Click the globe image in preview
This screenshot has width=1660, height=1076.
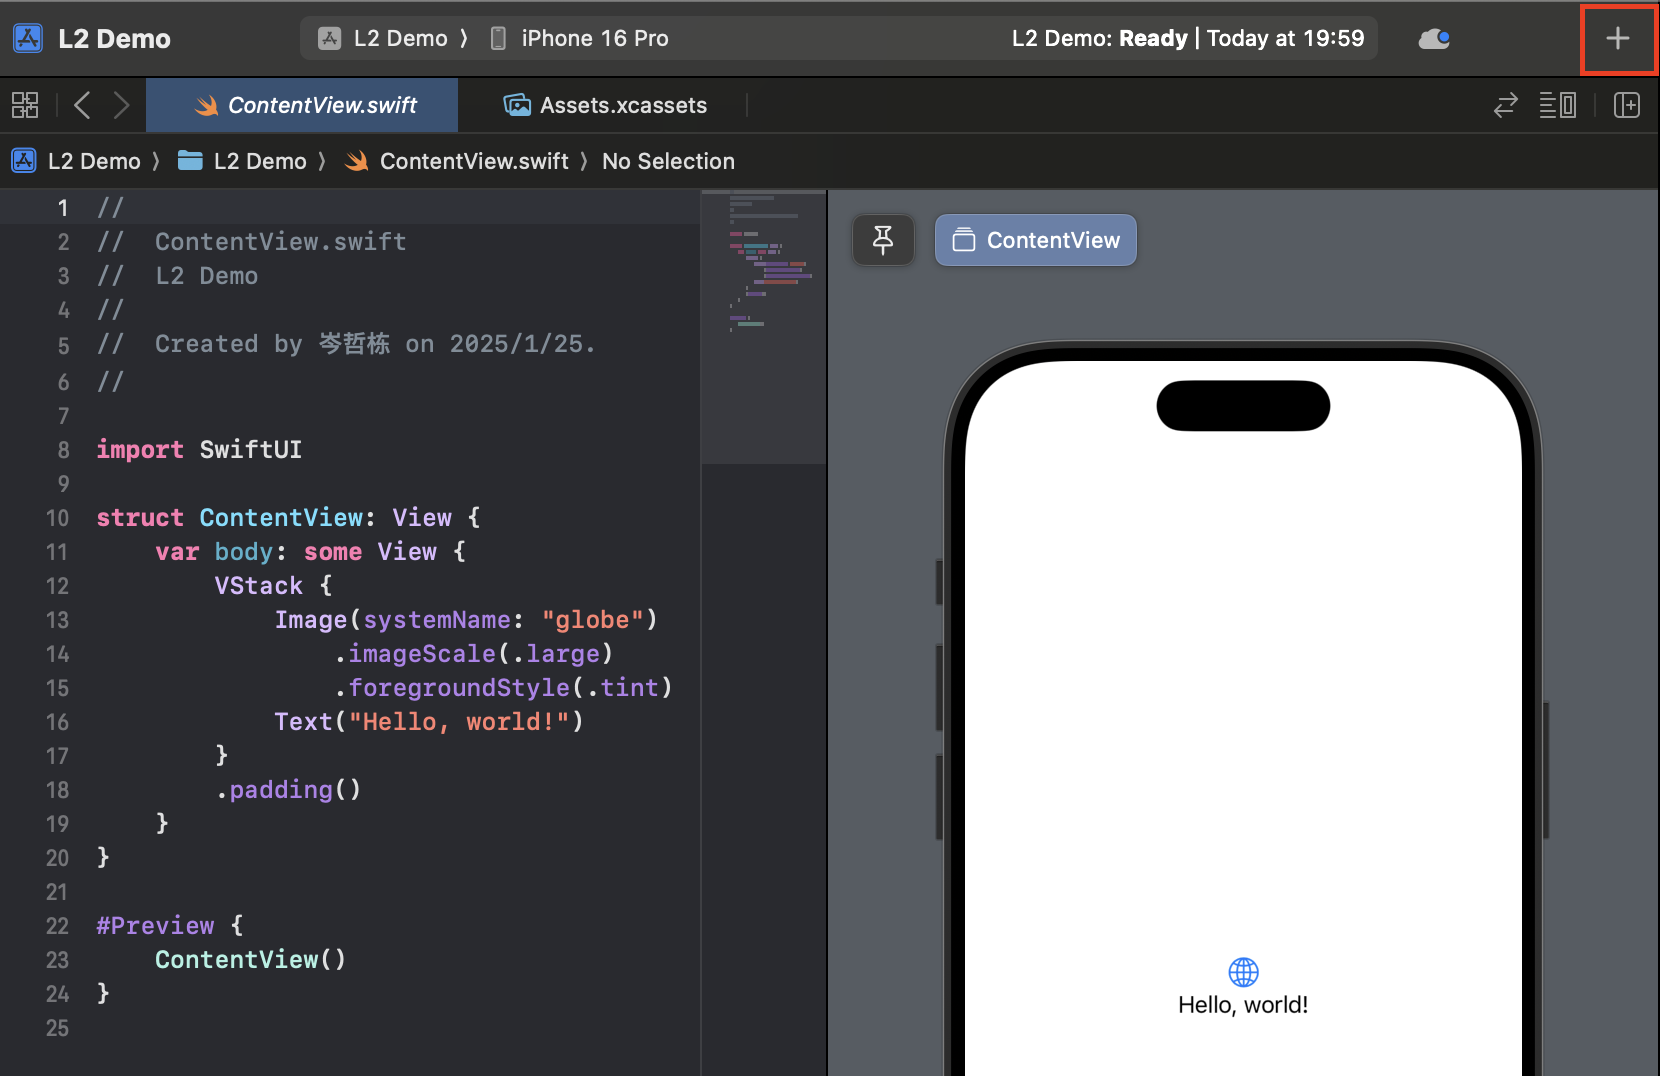tap(1243, 971)
